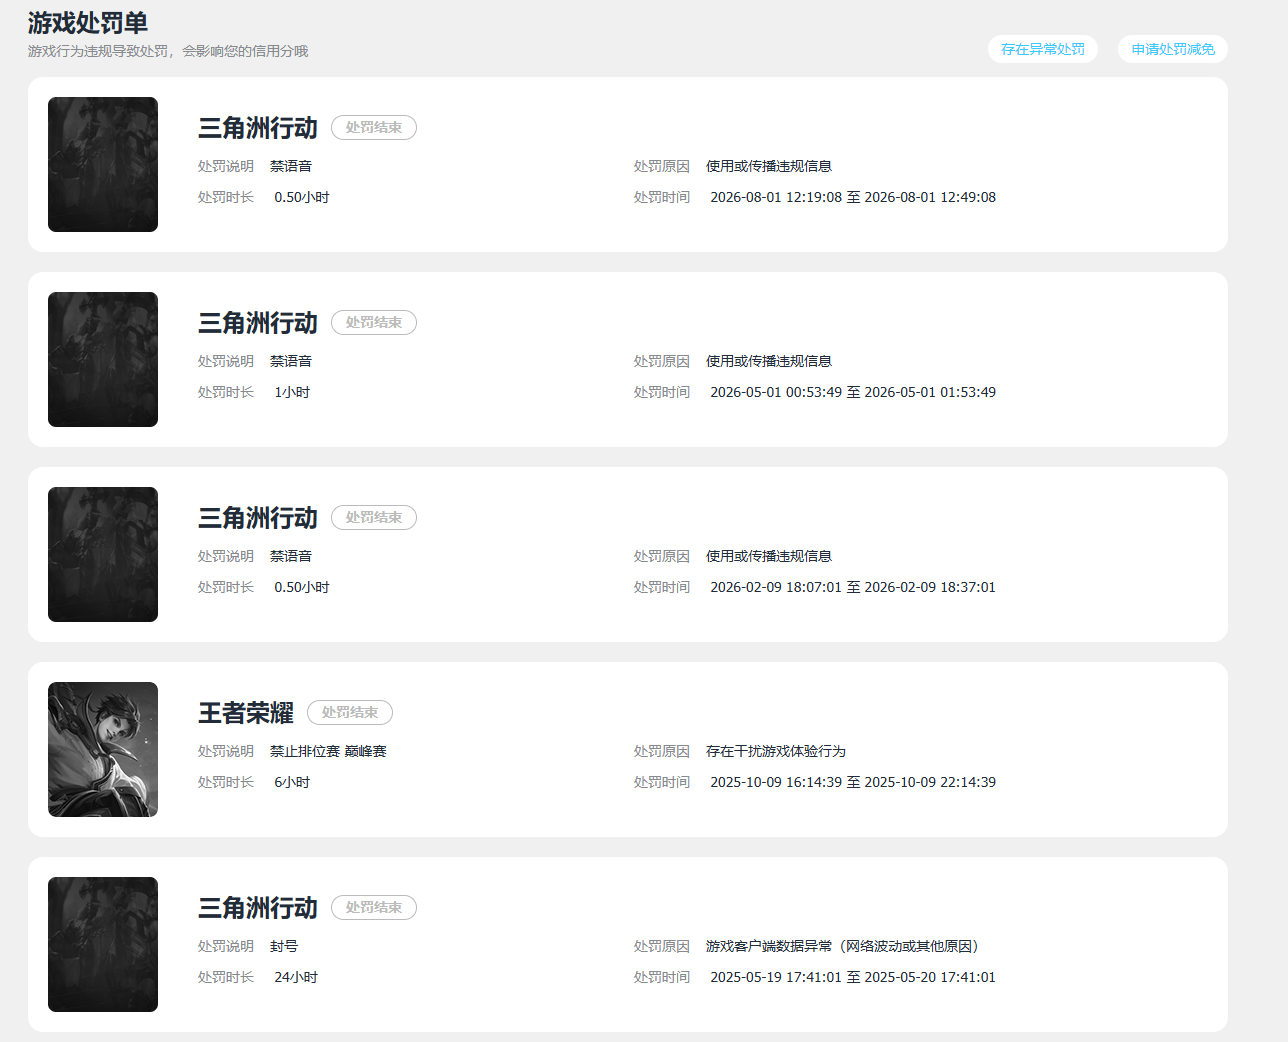Select time range starting 2025-10-09 16:14:39
Screen dimensions: 1288x1042
click(853, 783)
